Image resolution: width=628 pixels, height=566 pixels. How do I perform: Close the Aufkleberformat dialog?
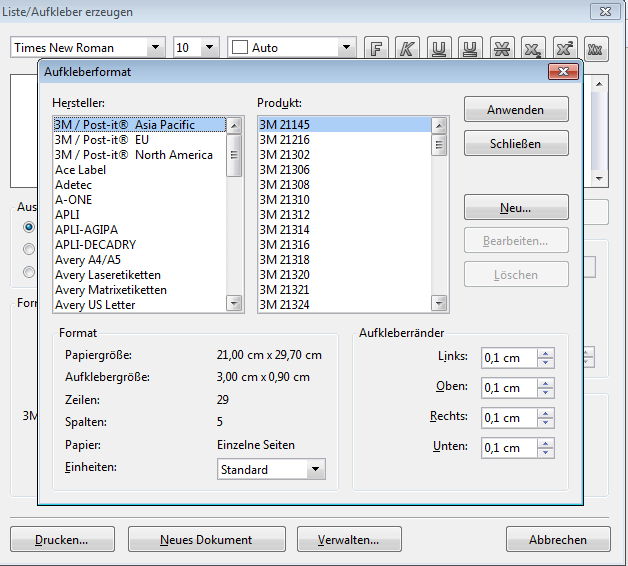563,72
